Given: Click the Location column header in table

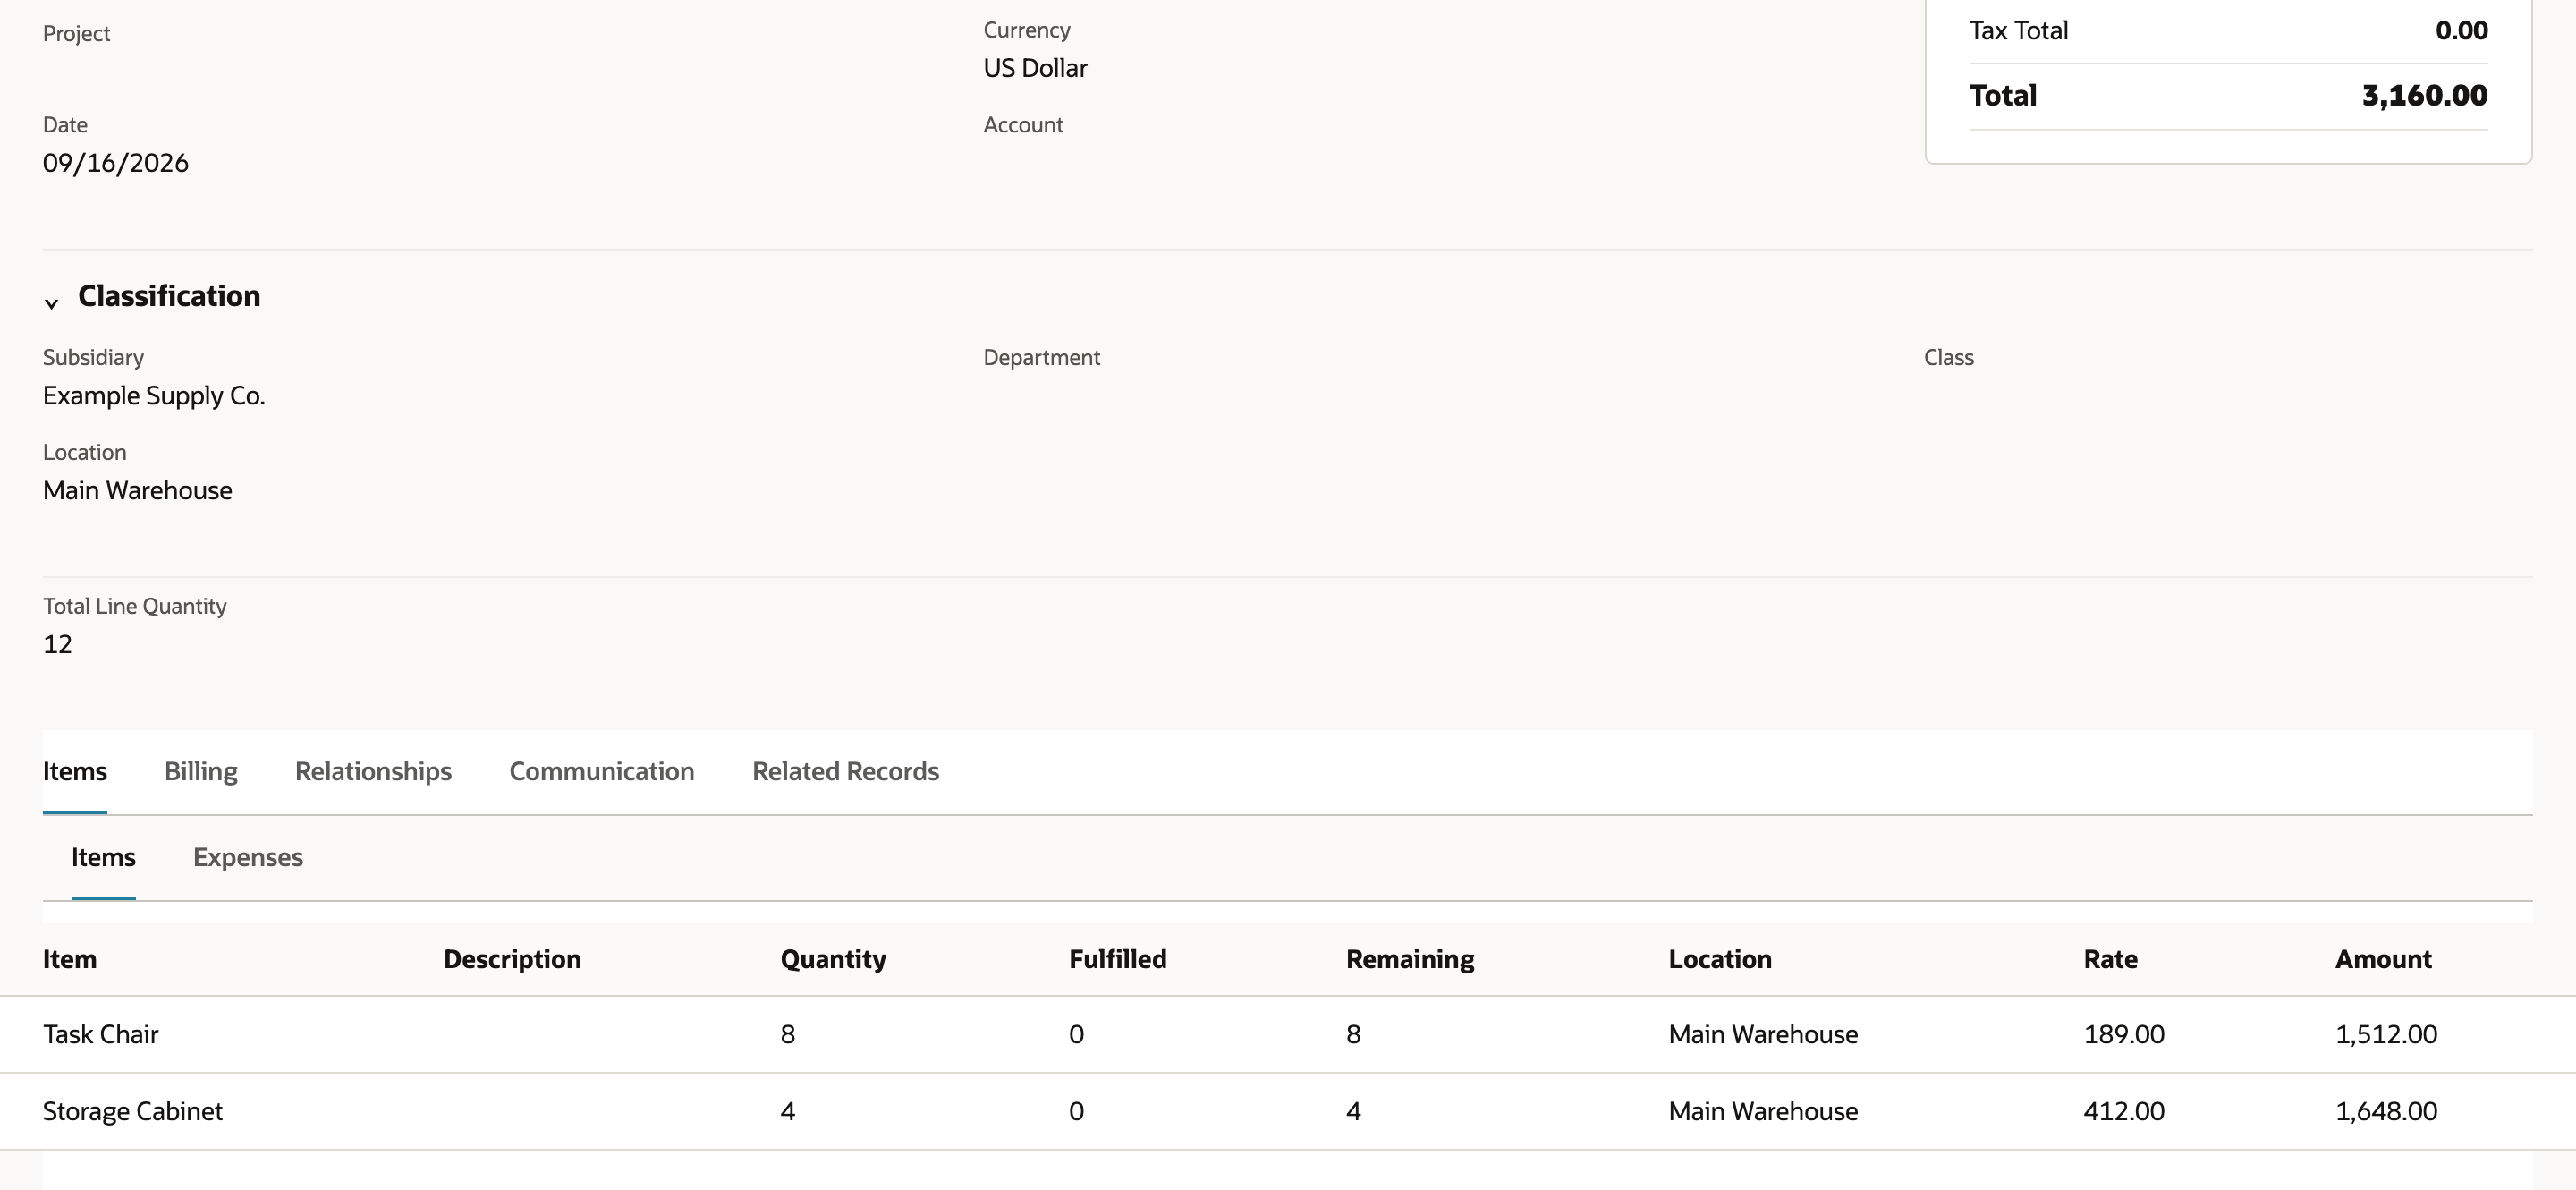Looking at the screenshot, I should 1720,959.
